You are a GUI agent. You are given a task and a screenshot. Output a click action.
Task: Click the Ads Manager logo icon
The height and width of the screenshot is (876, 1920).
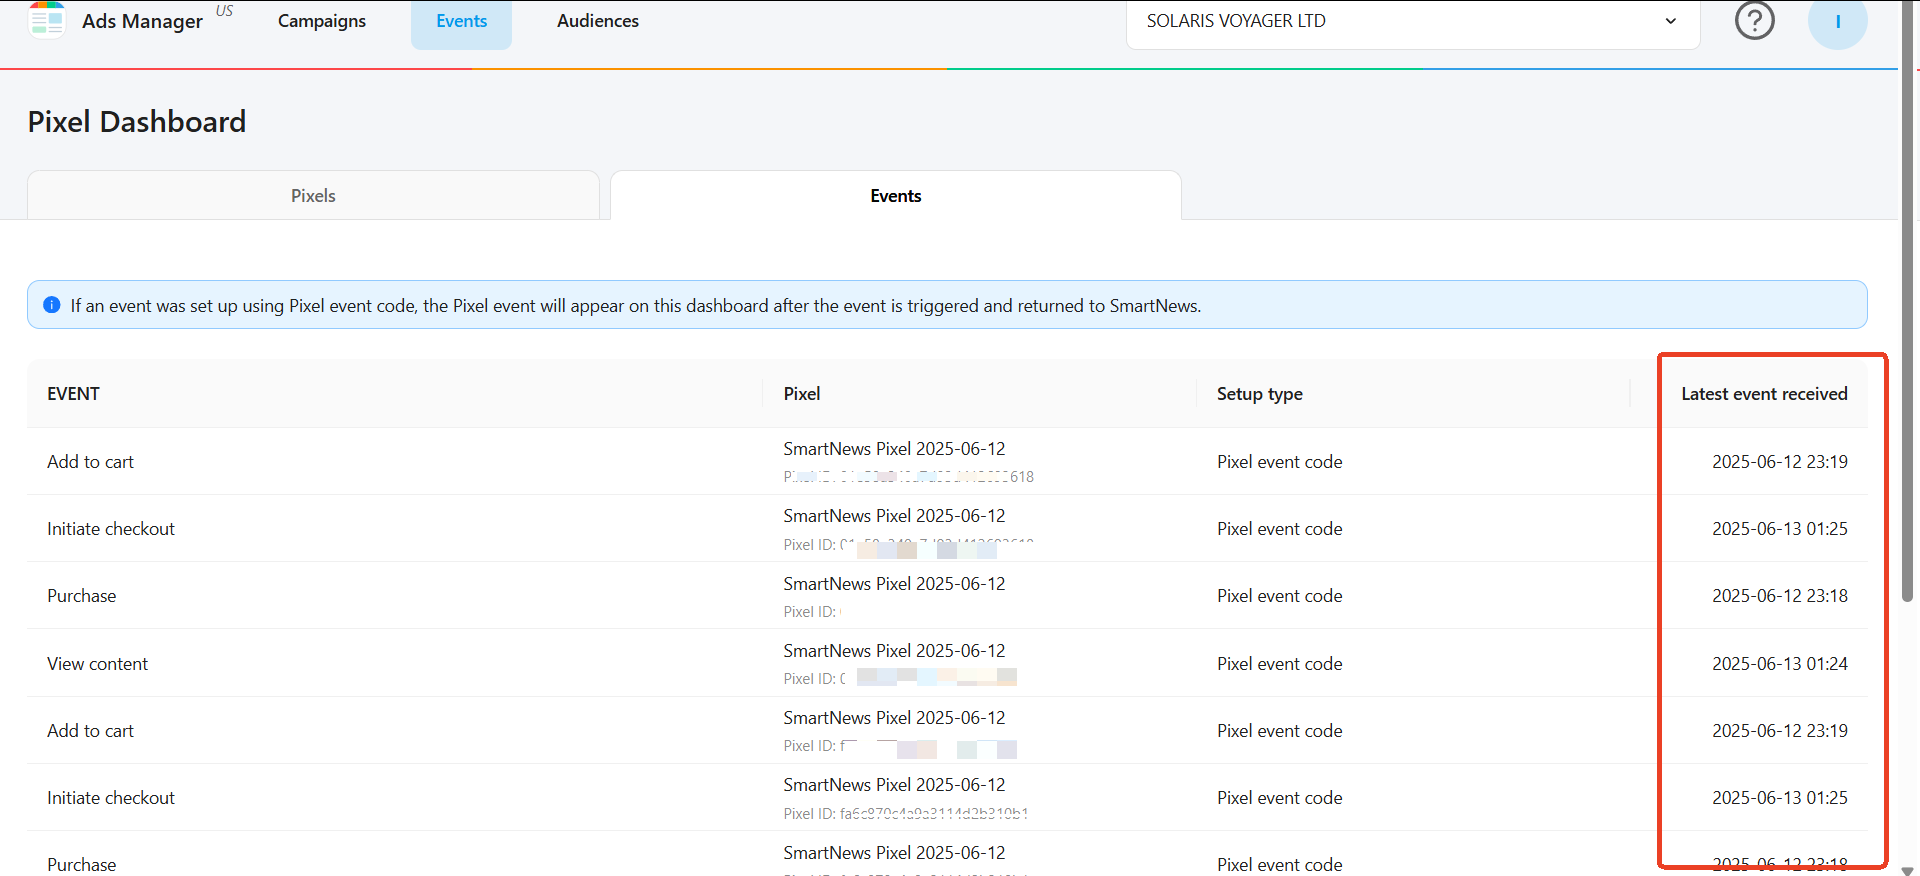click(x=47, y=19)
